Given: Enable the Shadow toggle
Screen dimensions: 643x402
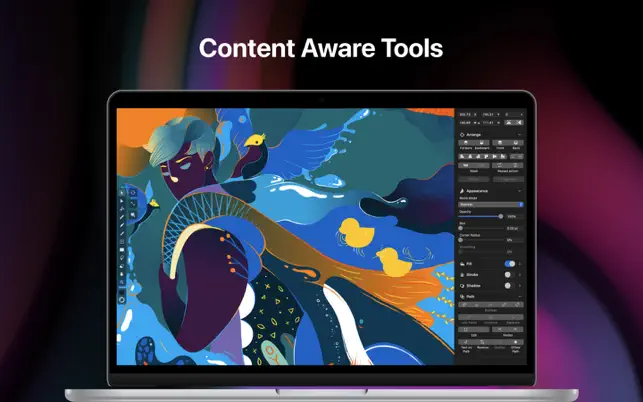Looking at the screenshot, I should (509, 284).
